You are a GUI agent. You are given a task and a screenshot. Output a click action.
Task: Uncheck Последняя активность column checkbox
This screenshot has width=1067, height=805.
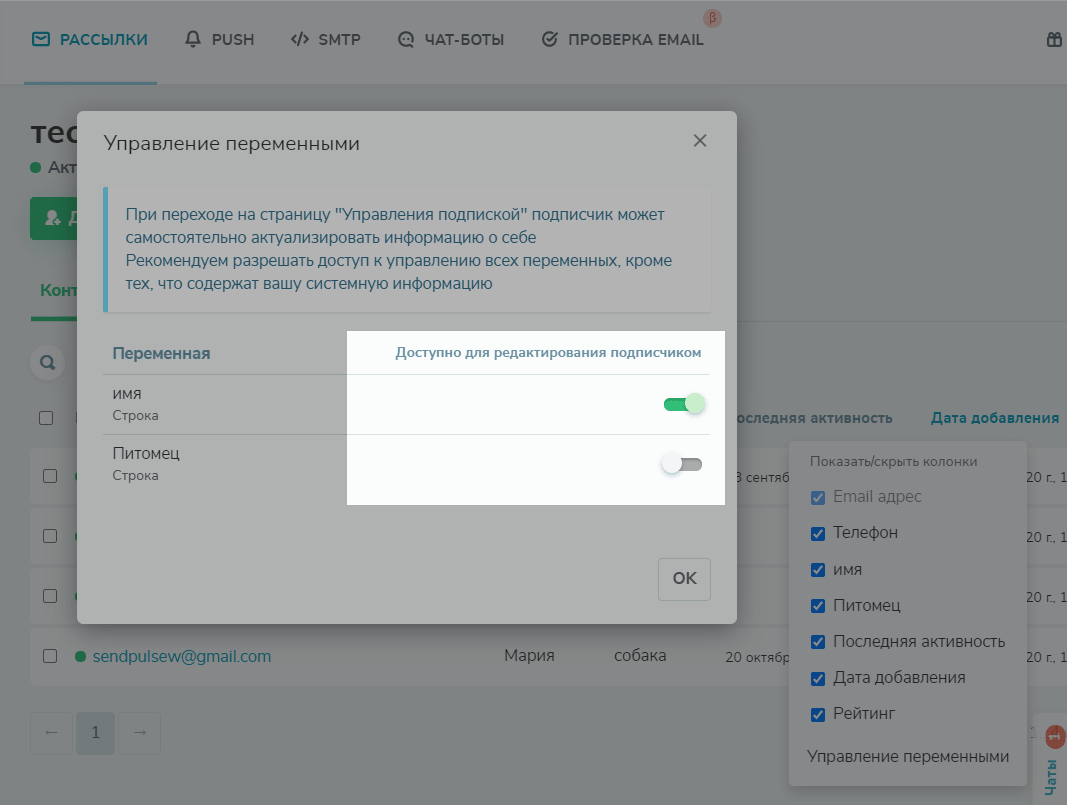(x=818, y=642)
